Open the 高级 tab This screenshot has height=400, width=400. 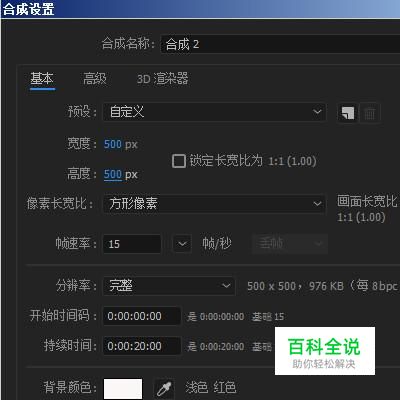click(x=95, y=79)
